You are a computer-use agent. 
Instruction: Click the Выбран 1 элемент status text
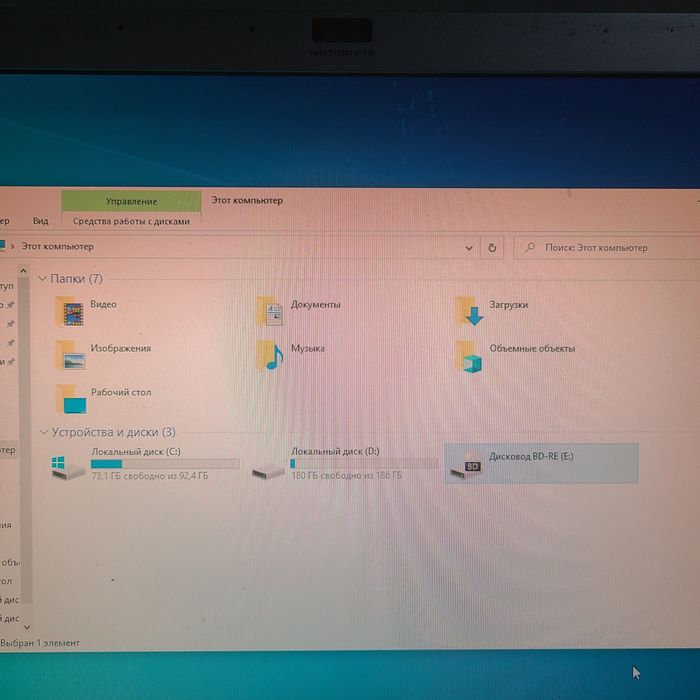pyautogui.click(x=40, y=643)
